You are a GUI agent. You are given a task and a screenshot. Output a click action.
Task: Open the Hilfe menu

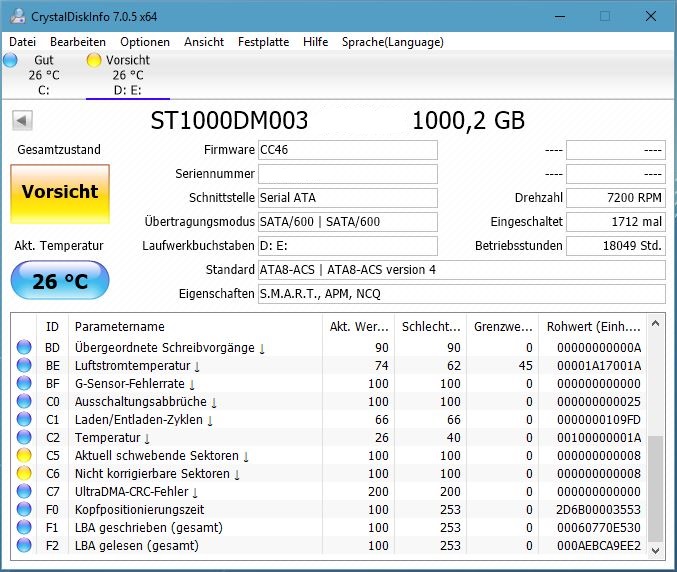(x=316, y=42)
